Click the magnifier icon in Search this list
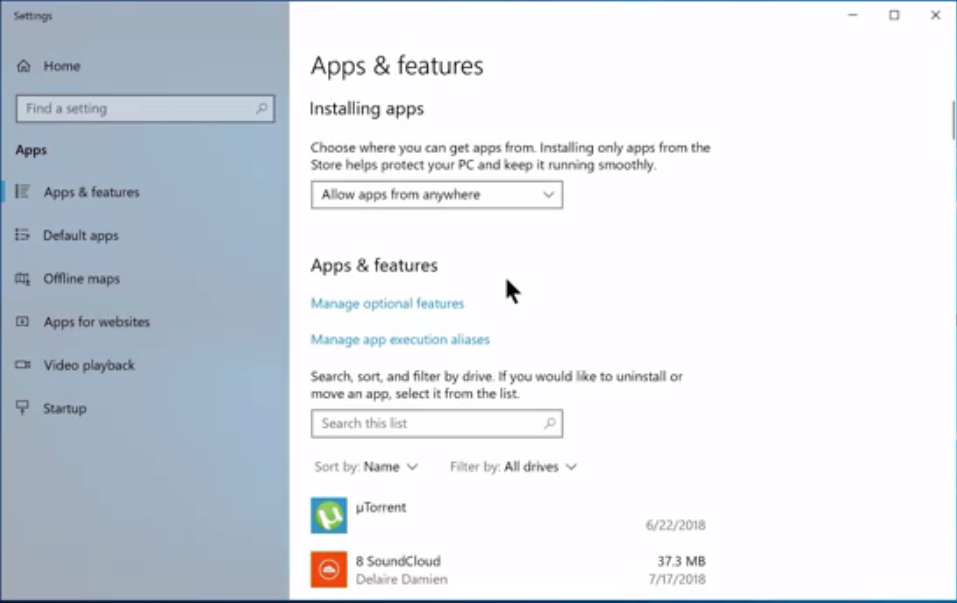 coord(550,423)
